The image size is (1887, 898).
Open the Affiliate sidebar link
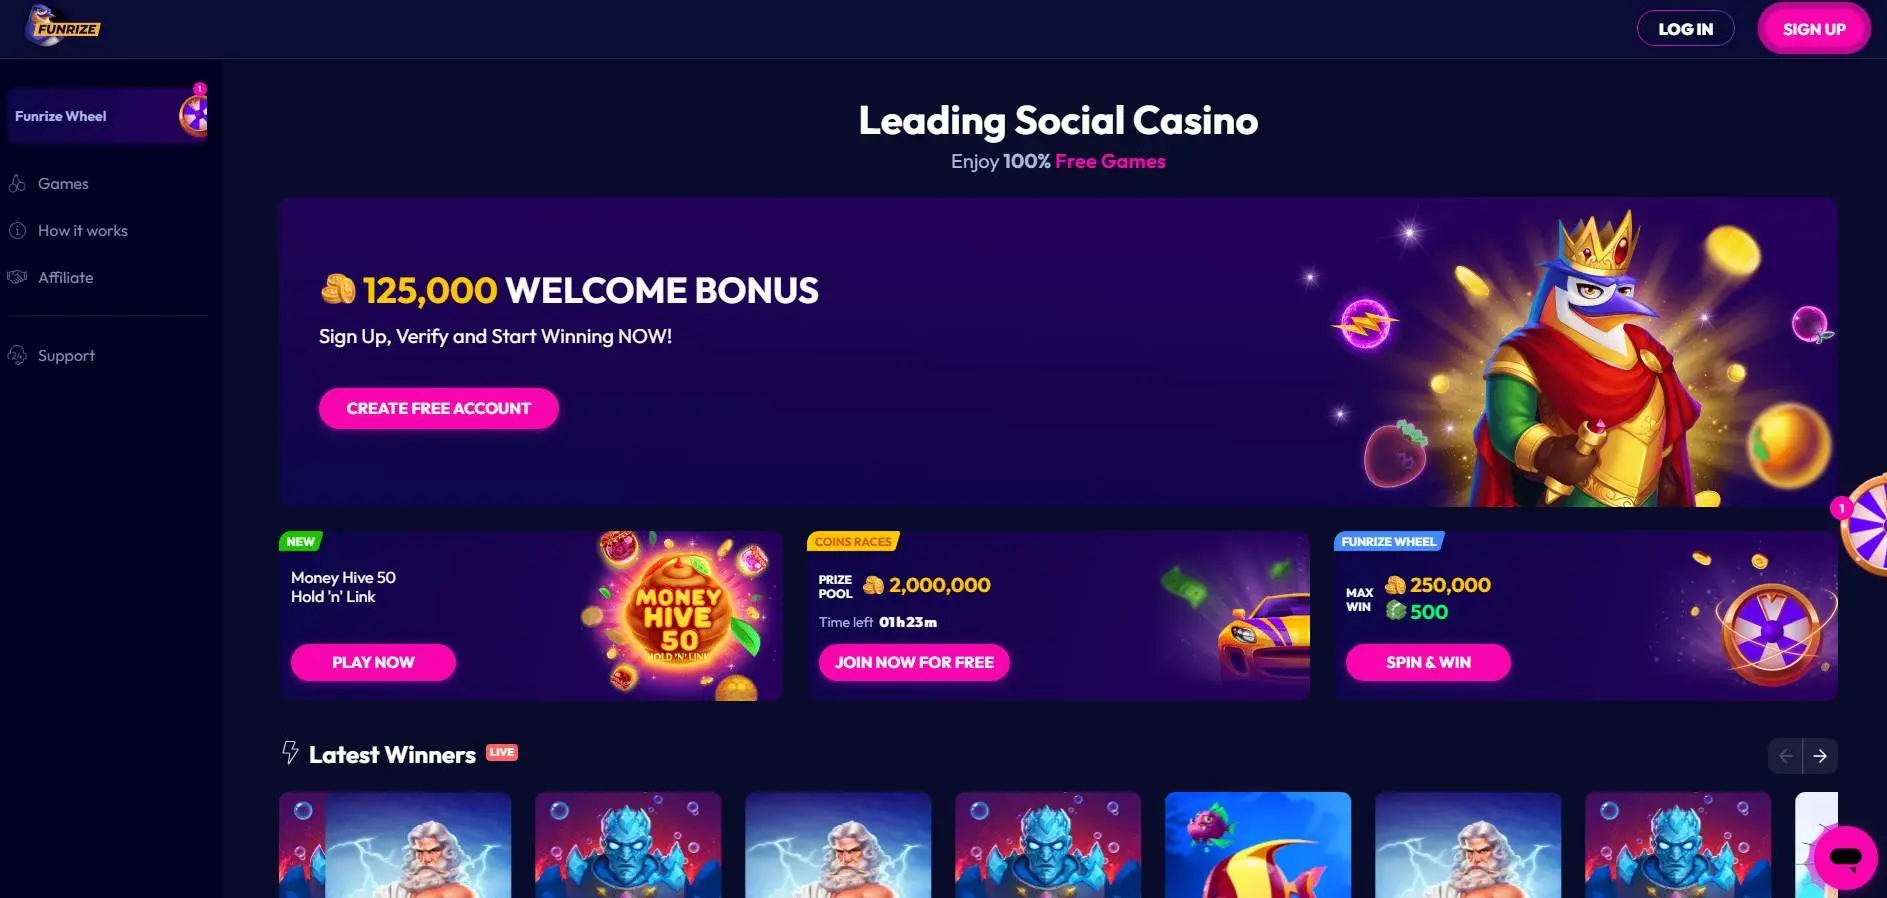click(x=66, y=278)
